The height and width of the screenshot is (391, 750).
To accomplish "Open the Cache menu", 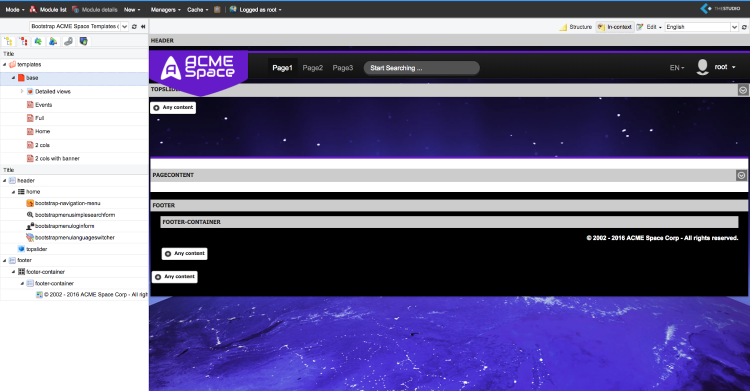I will point(198,10).
